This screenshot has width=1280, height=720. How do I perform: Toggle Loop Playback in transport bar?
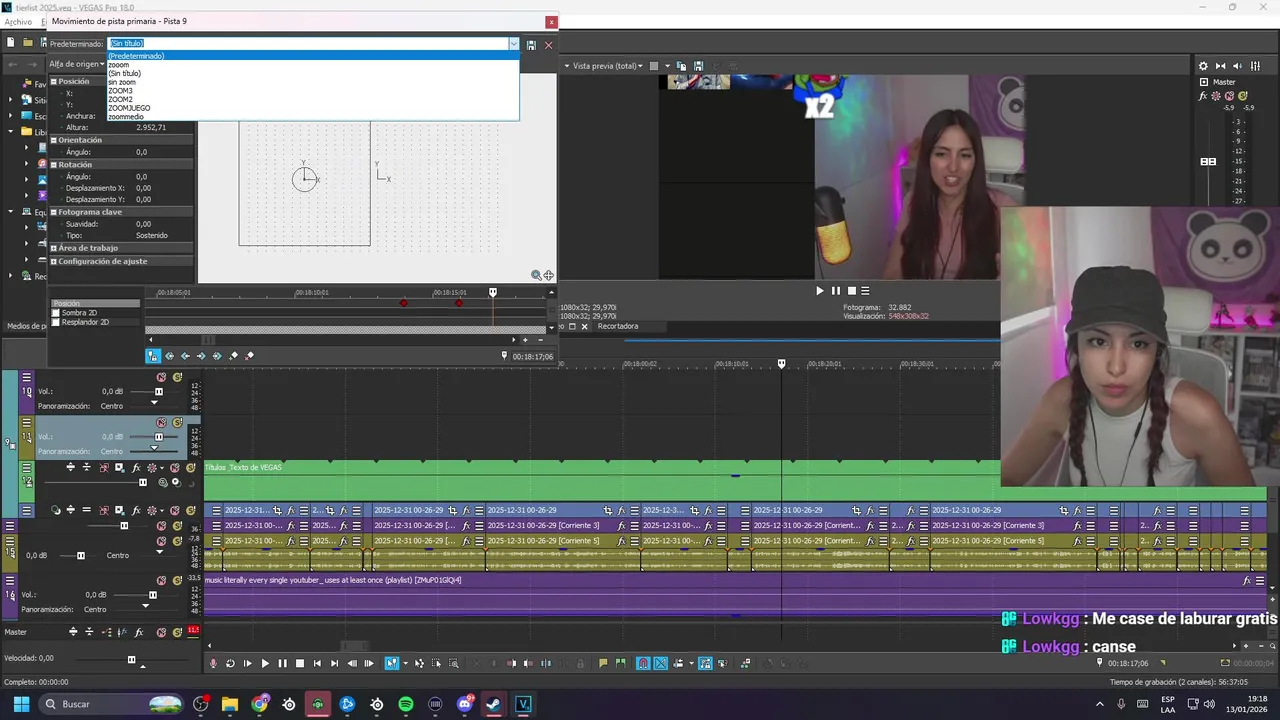tap(230, 663)
